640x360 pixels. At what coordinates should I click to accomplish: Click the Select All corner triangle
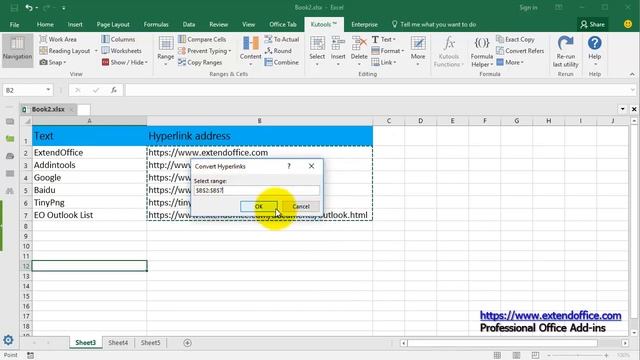27,121
